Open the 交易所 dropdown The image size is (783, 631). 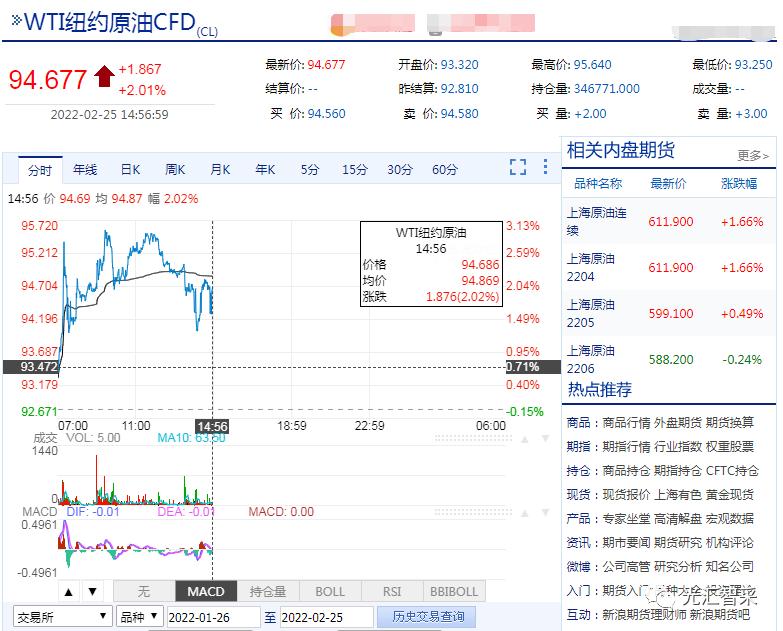pyautogui.click(x=62, y=617)
